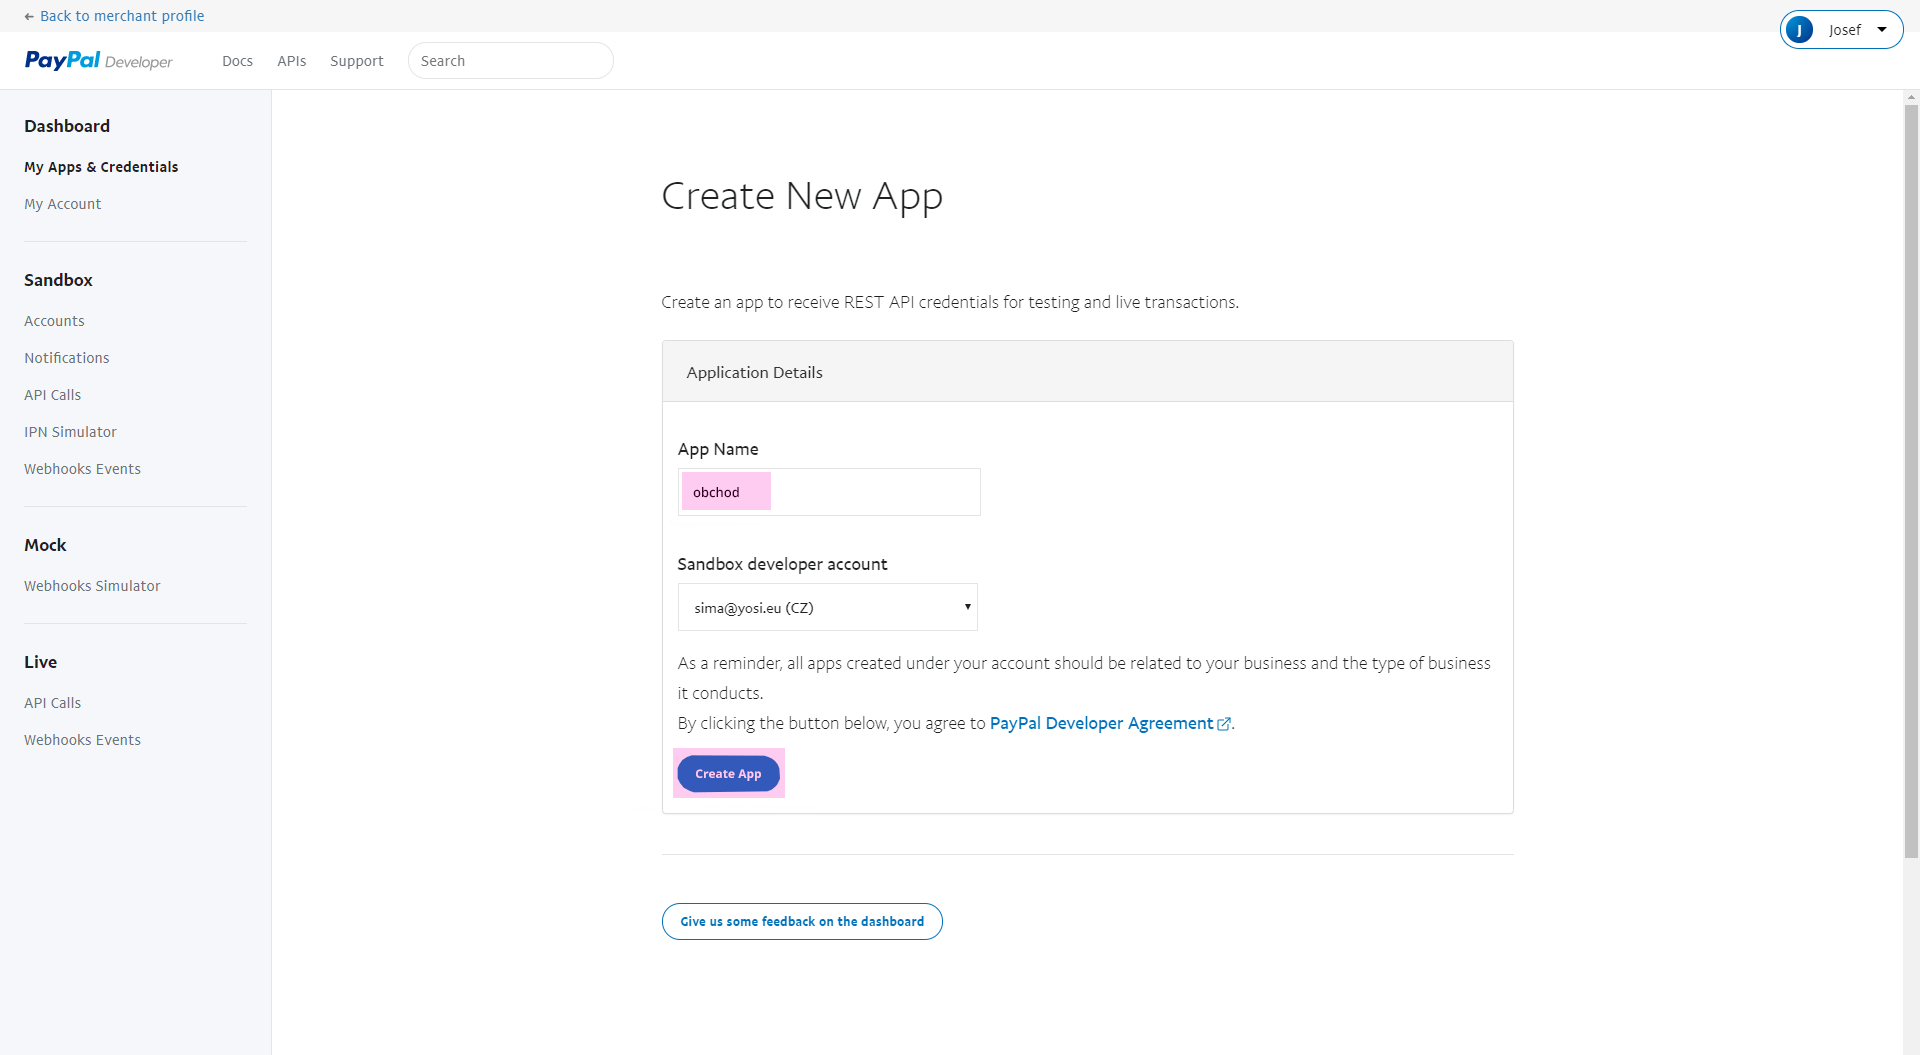Open the PayPal Developer Agreement link
Viewport: 1920px width, 1055px height.
pyautogui.click(x=1101, y=723)
